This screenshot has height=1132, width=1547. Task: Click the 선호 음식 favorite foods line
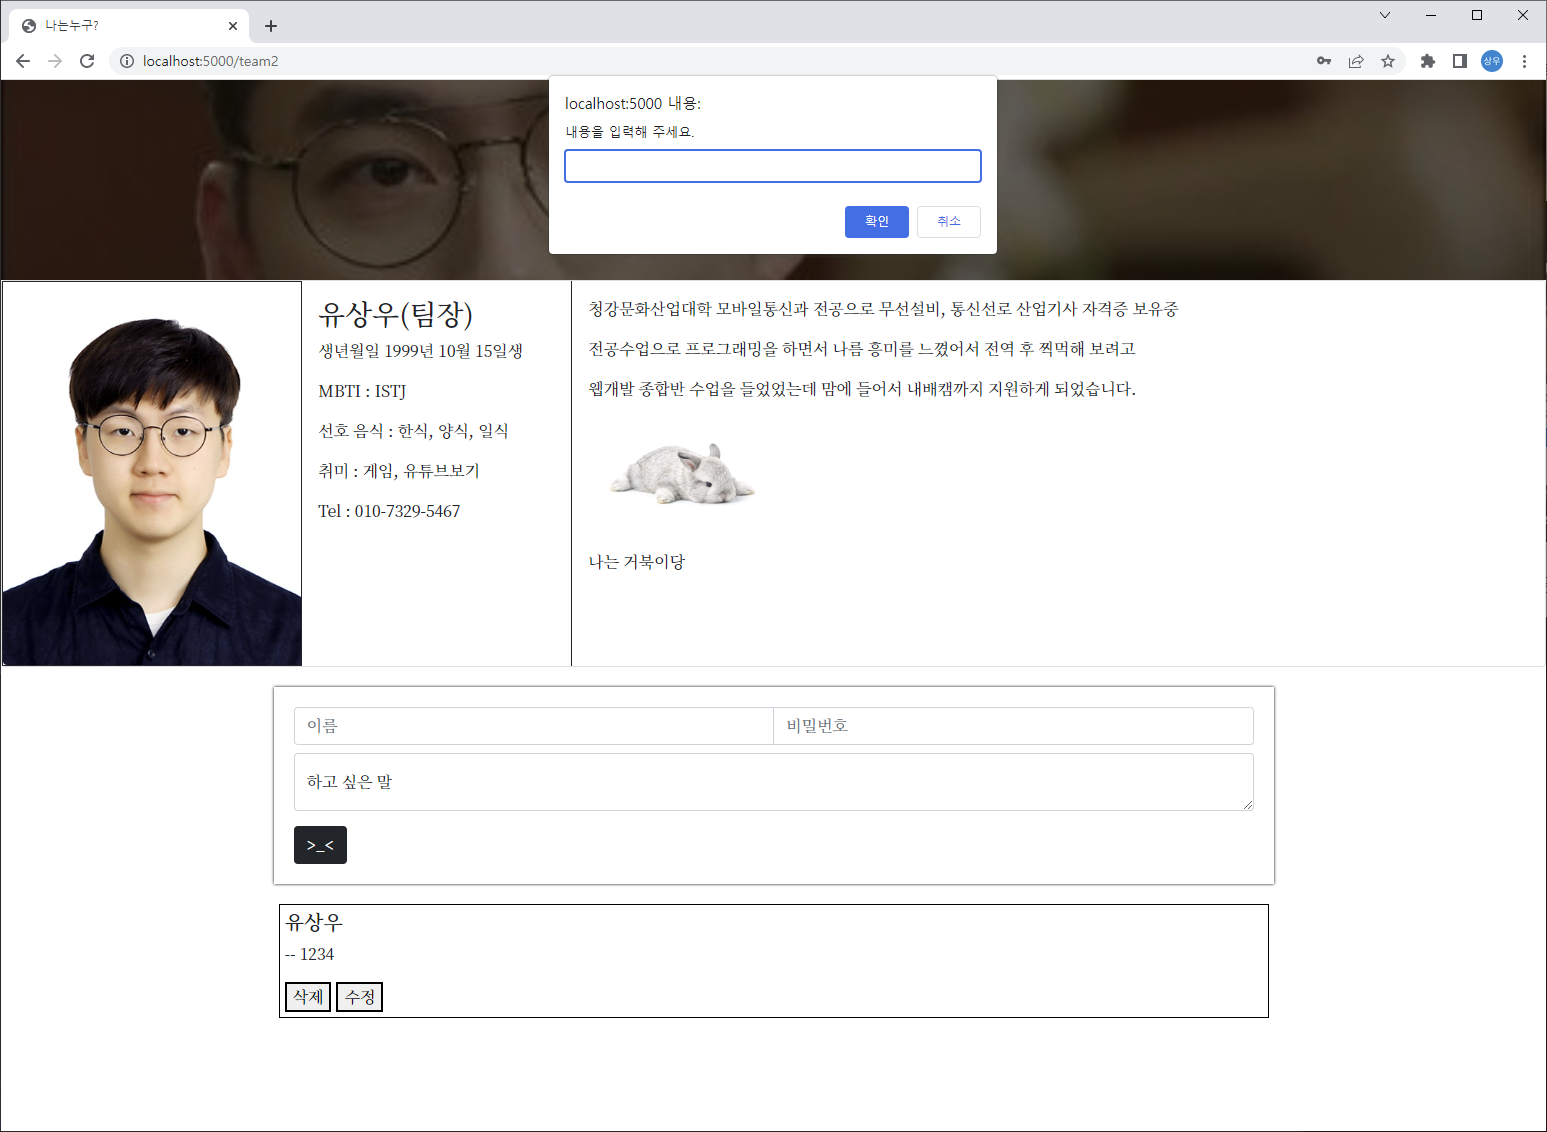pos(413,431)
